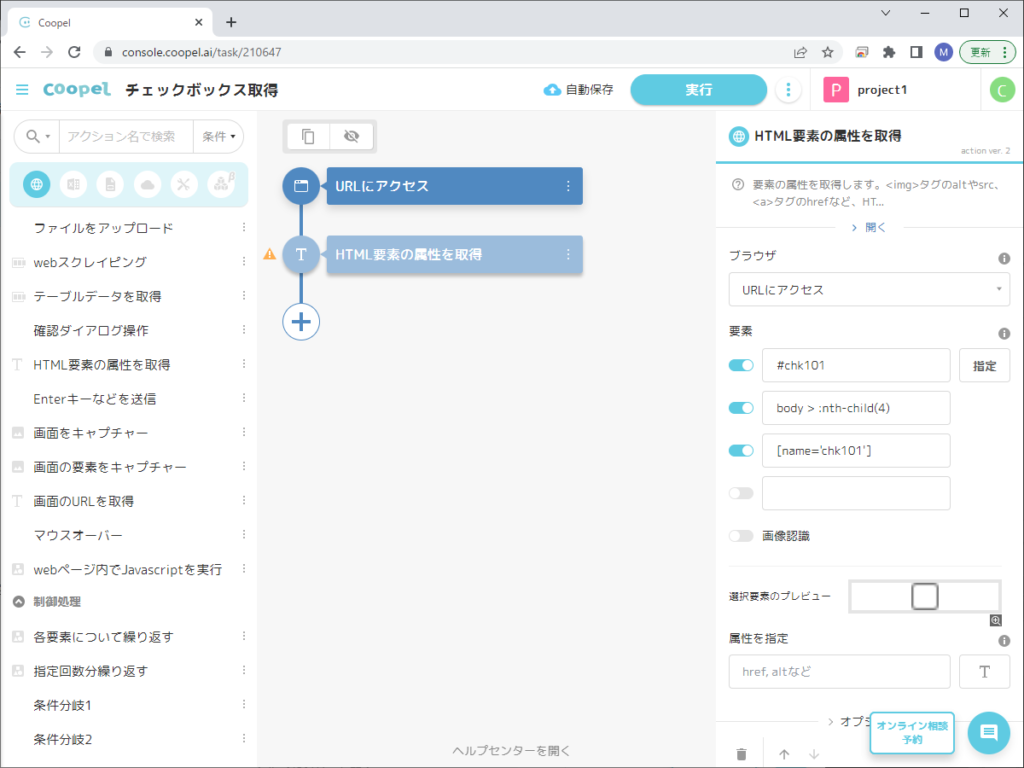1024x768 pixels.
Task: Click the 実行 button
Action: click(x=698, y=90)
